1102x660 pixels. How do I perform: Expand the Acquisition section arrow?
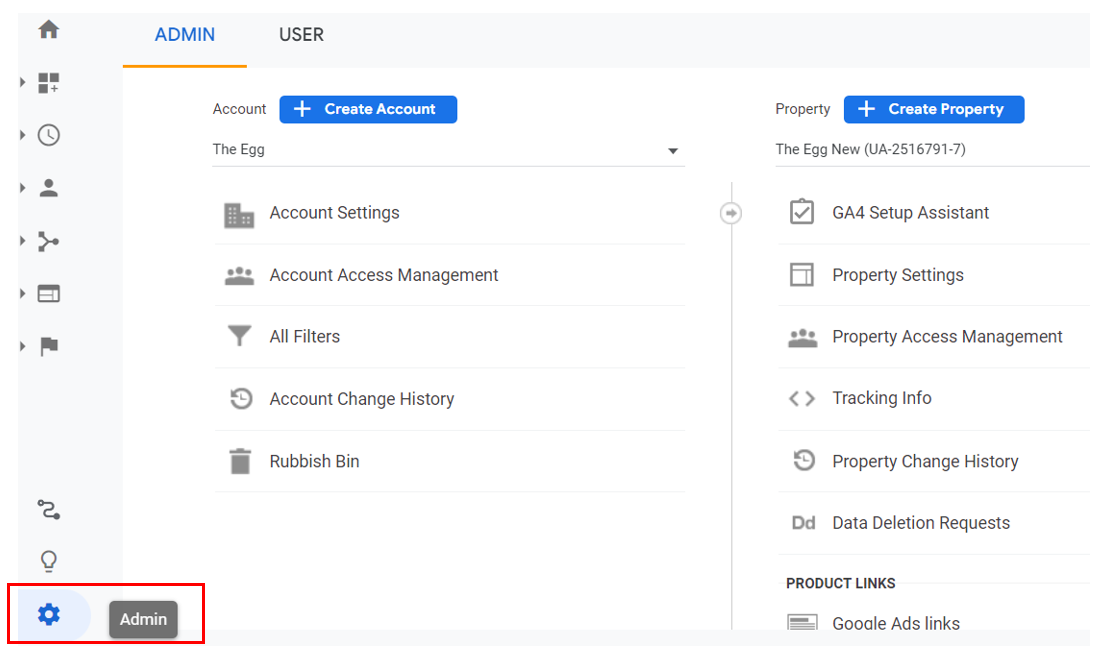click(22, 241)
